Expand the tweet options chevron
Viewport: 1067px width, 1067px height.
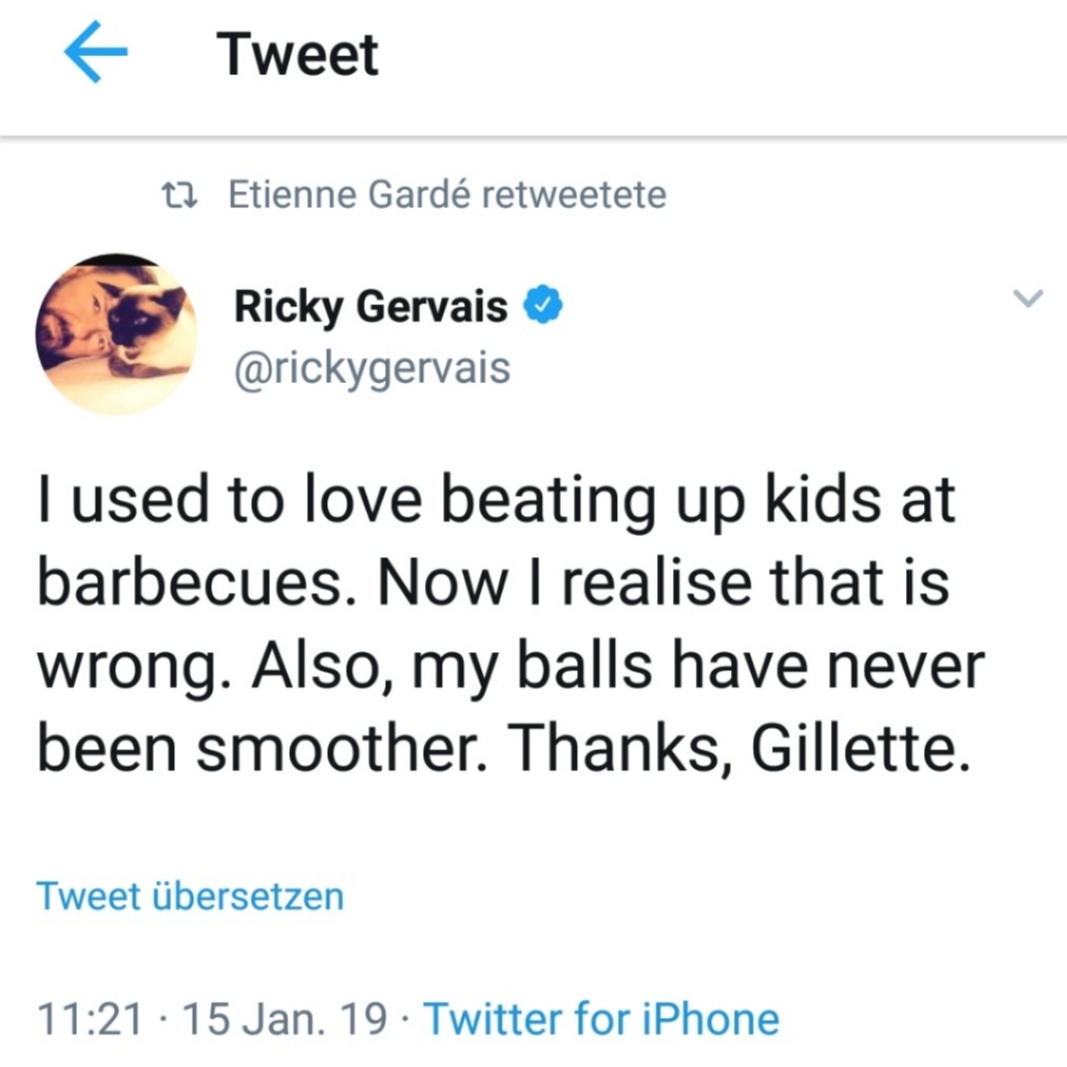1028,298
